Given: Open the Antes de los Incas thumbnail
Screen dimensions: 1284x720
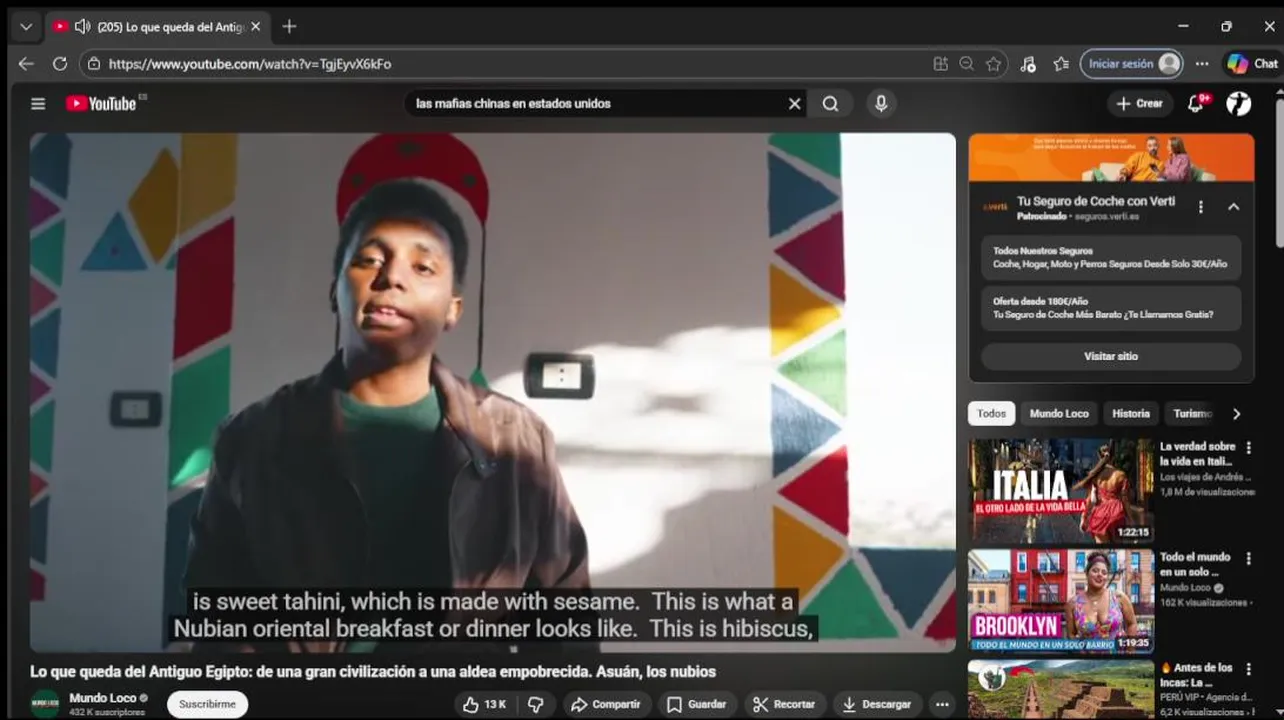Looking at the screenshot, I should pyautogui.click(x=1061, y=690).
